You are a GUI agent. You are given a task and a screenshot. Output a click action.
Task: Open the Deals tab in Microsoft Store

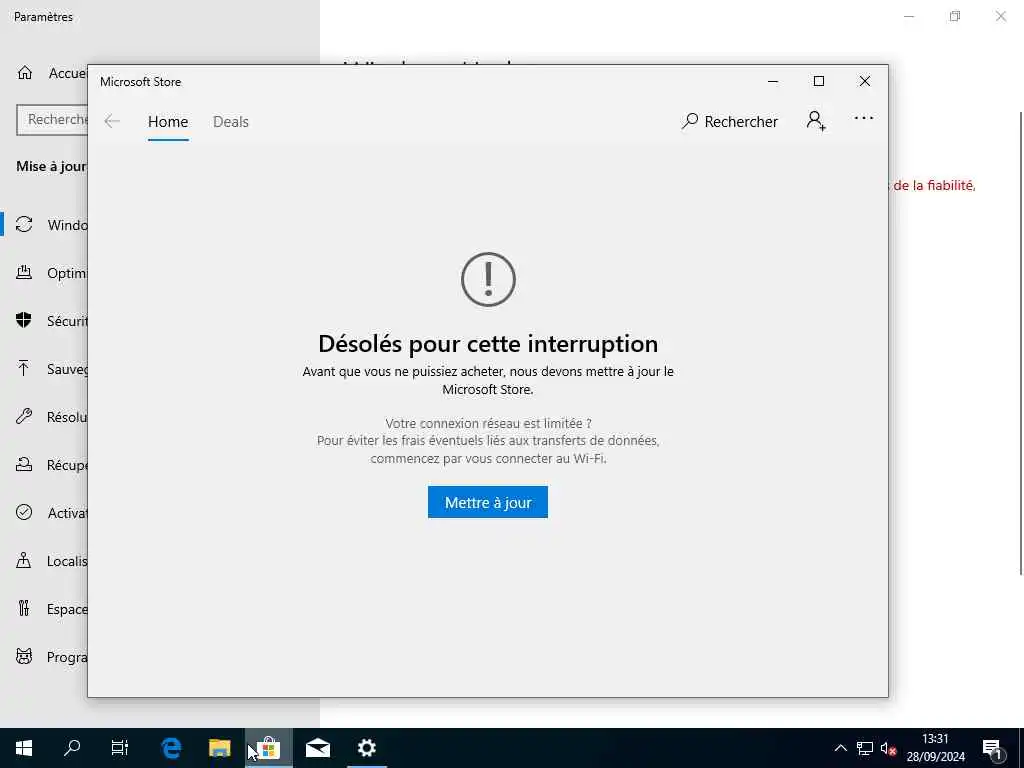click(x=231, y=121)
